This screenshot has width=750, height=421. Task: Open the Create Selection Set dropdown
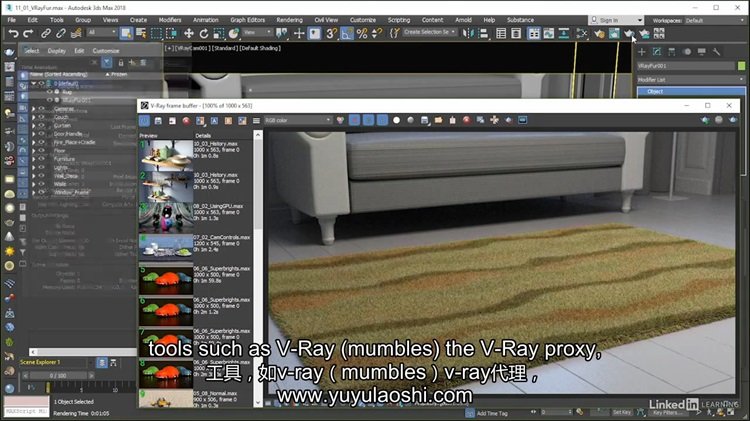coord(430,32)
